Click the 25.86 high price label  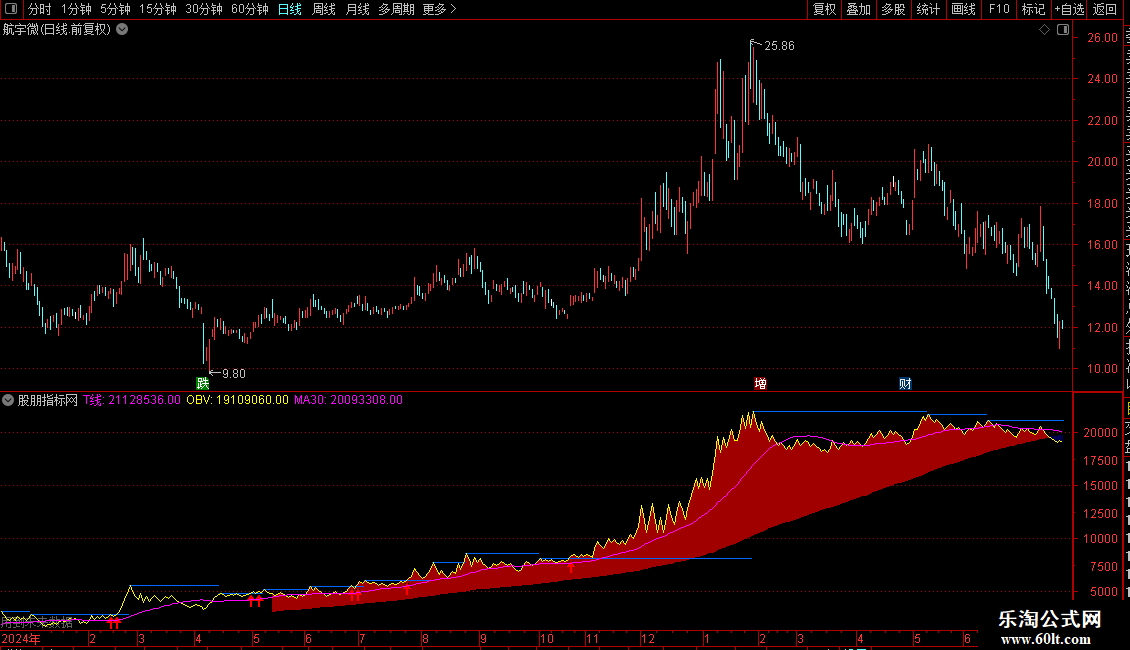779,46
